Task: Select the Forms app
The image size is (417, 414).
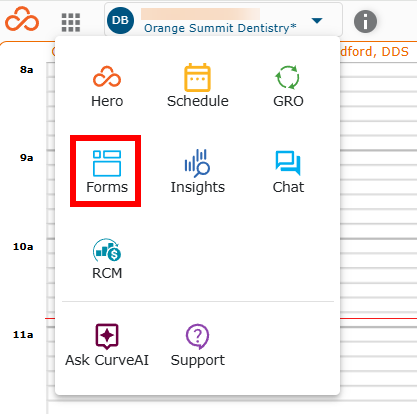Action: tap(107, 172)
